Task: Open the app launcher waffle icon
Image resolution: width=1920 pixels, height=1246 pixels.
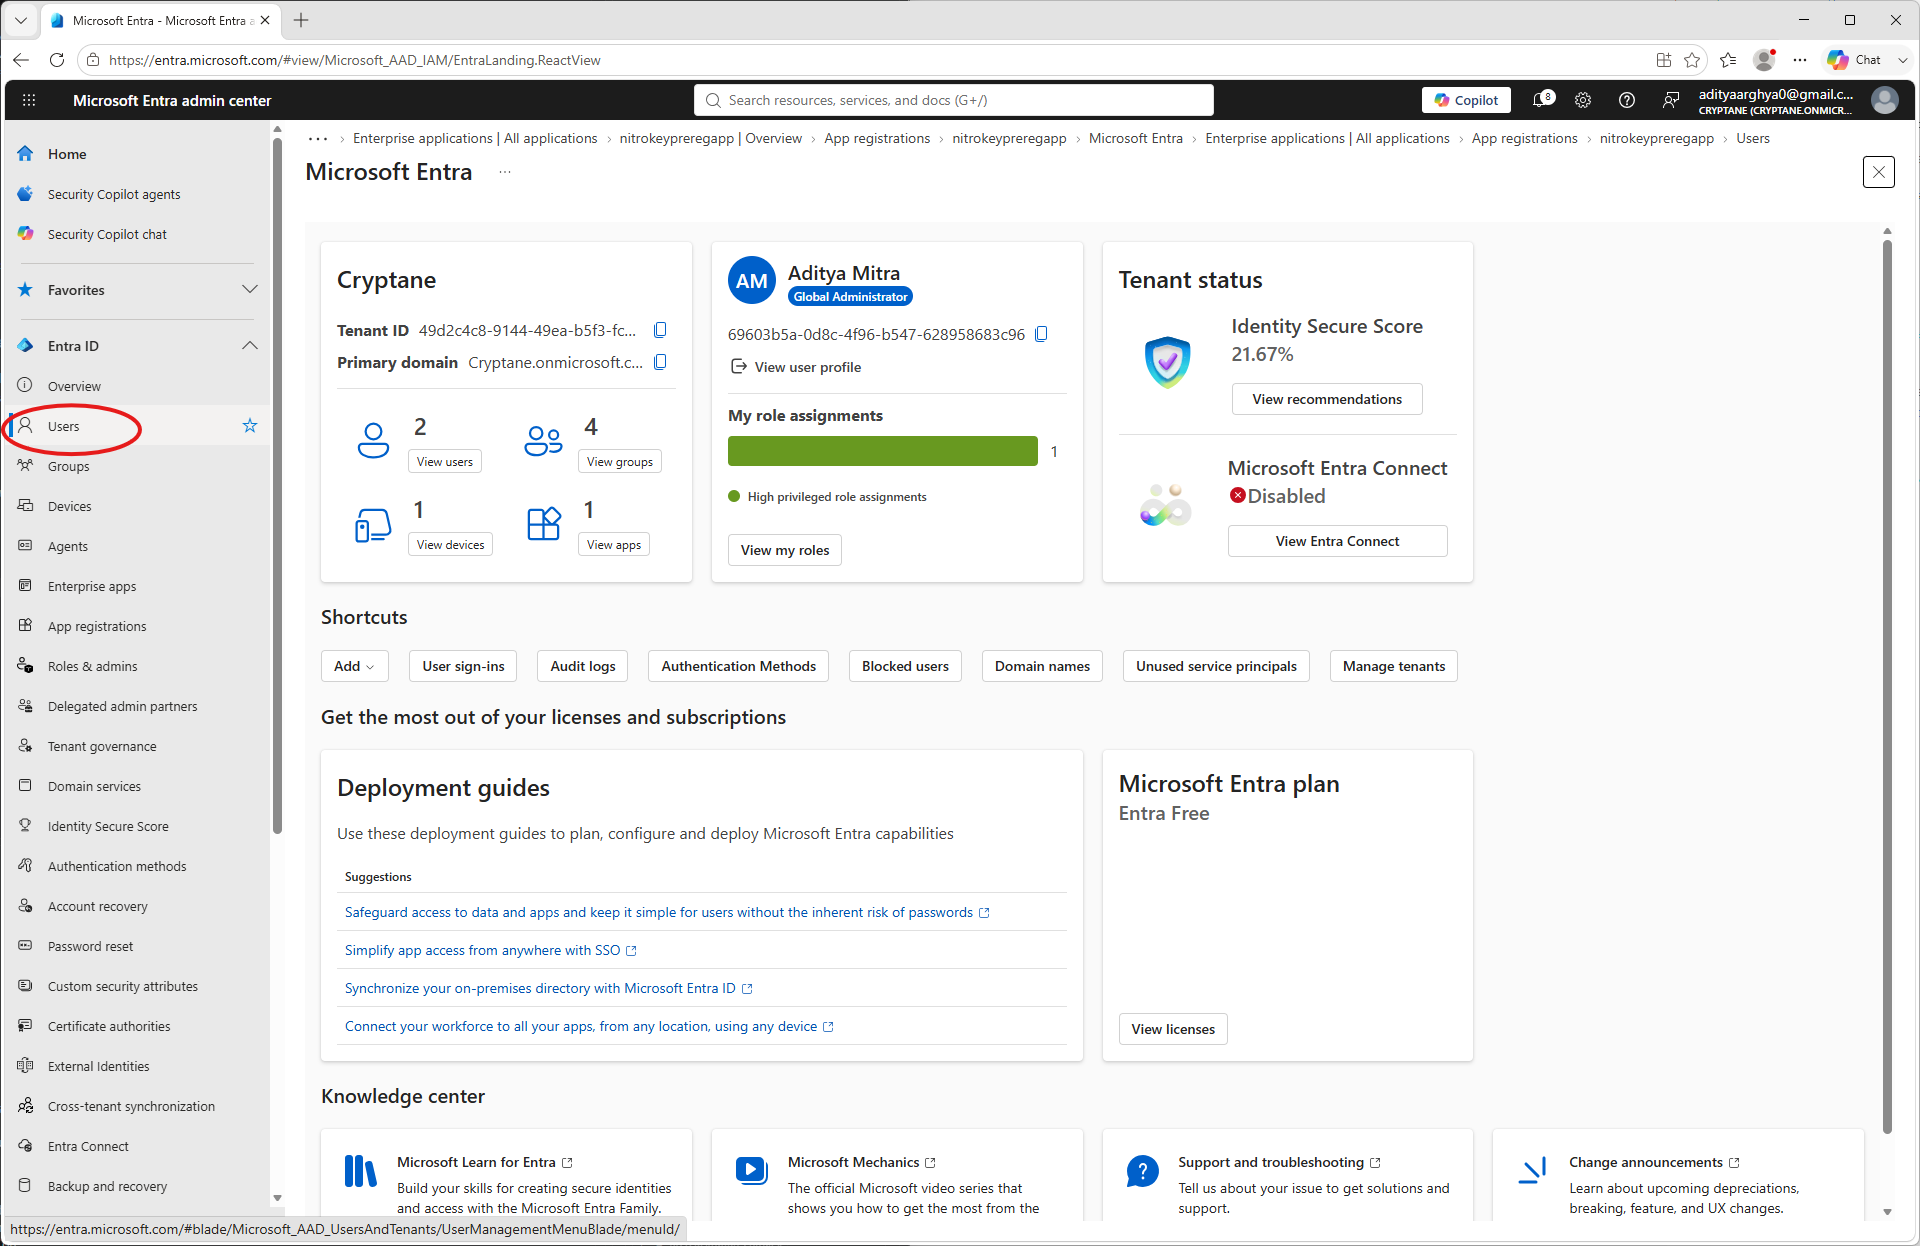Action: point(29,100)
